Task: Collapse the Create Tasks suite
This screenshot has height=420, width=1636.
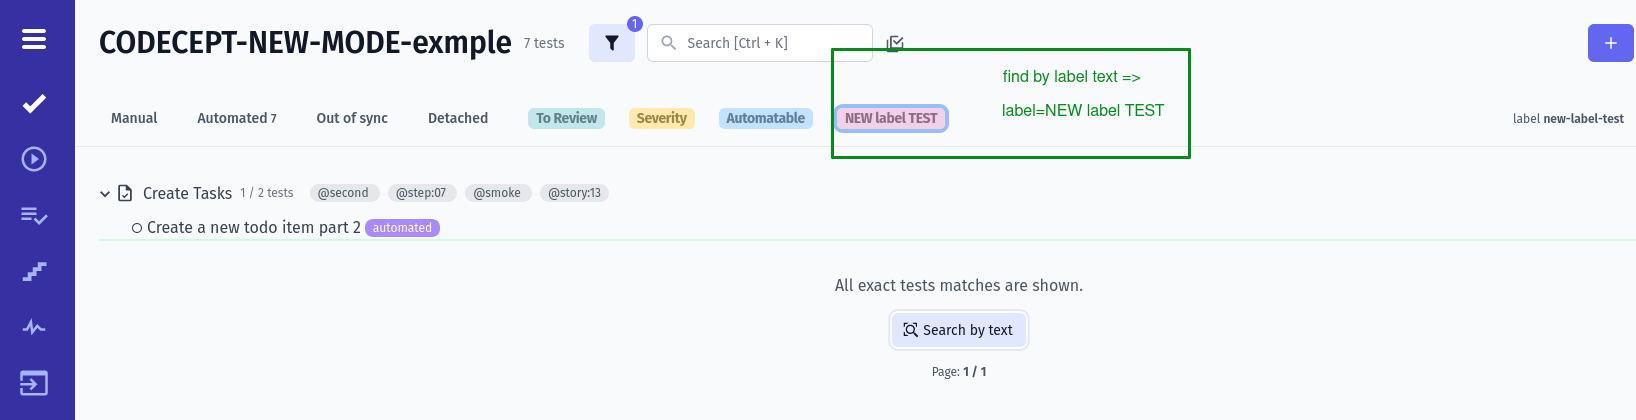Action: 105,194
